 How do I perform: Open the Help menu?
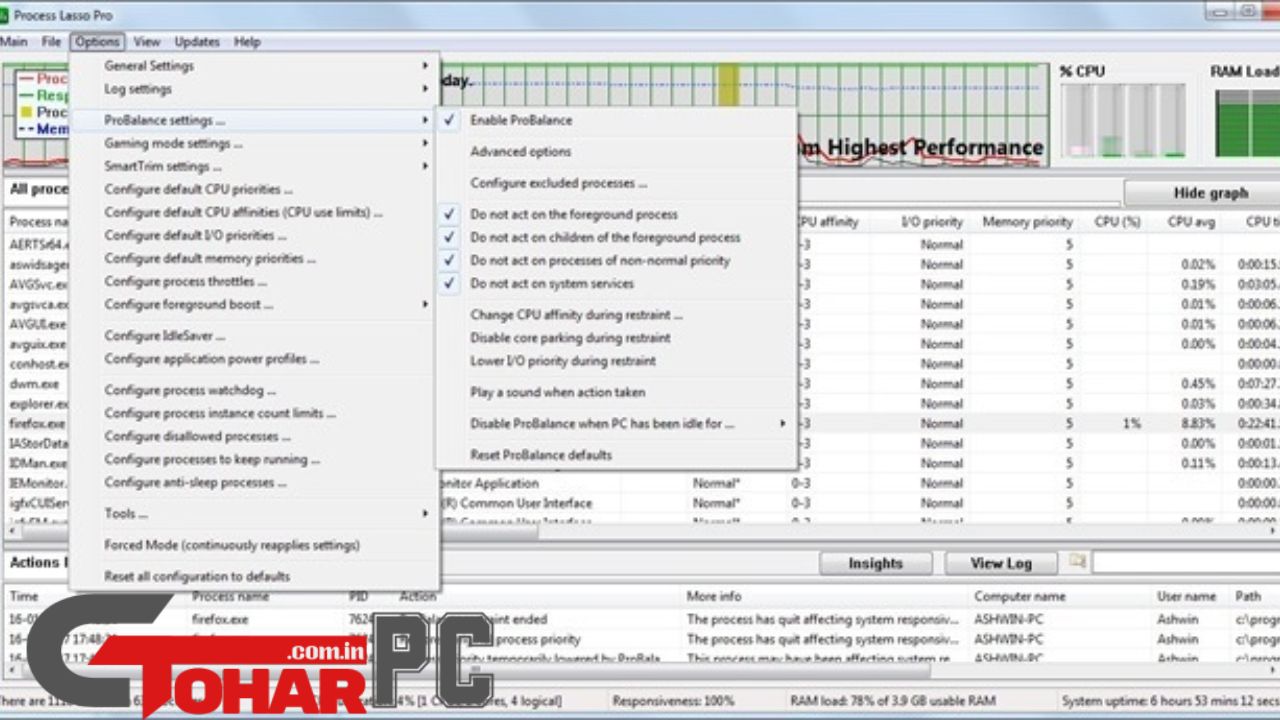(247, 42)
